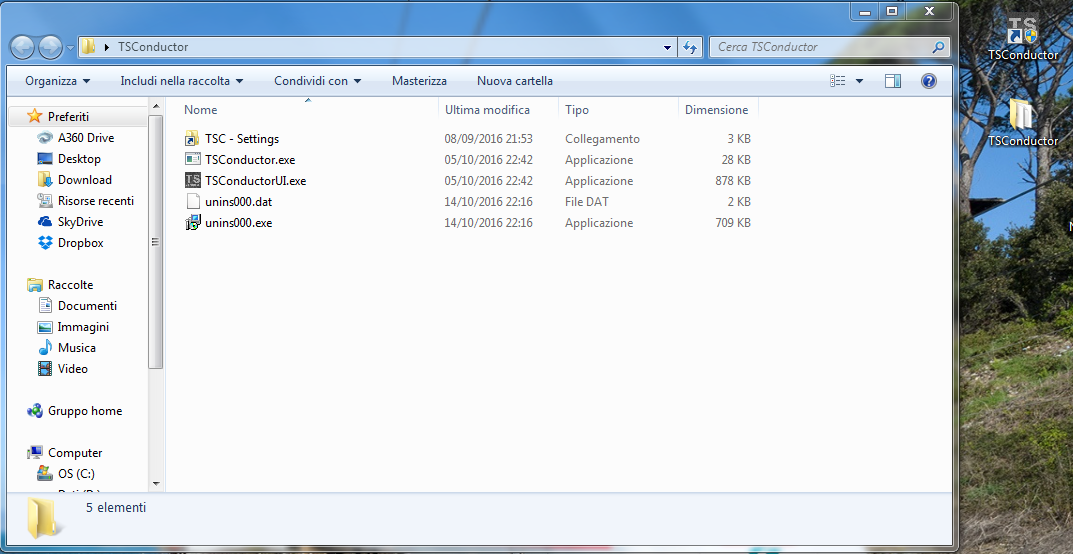Open the Condividi con menu
This screenshot has height=554, width=1073.
pyautogui.click(x=318, y=81)
